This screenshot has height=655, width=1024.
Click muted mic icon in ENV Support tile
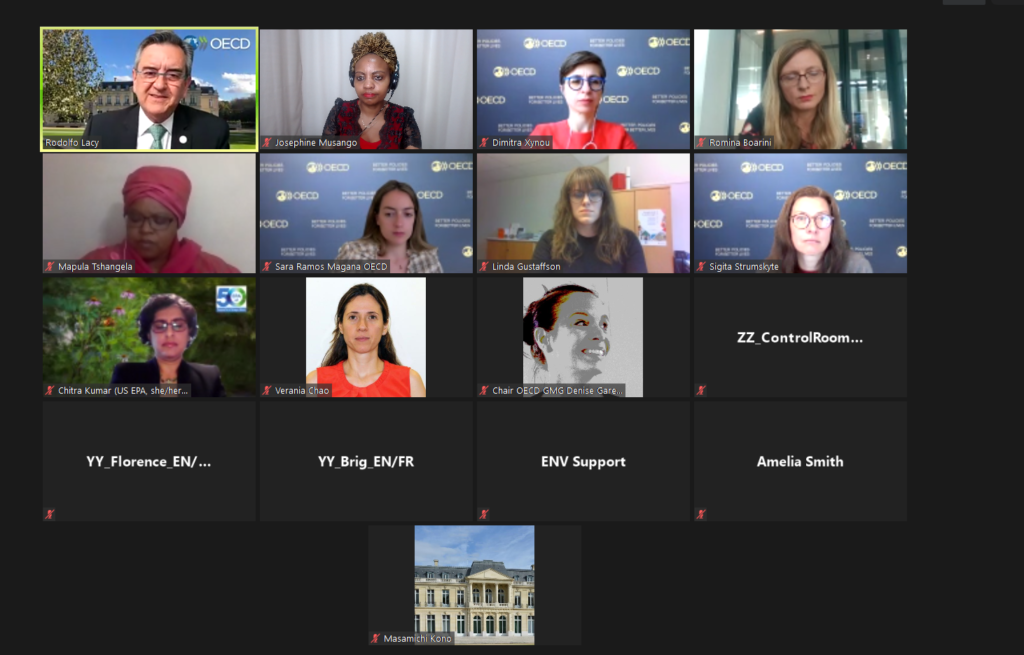coord(484,515)
